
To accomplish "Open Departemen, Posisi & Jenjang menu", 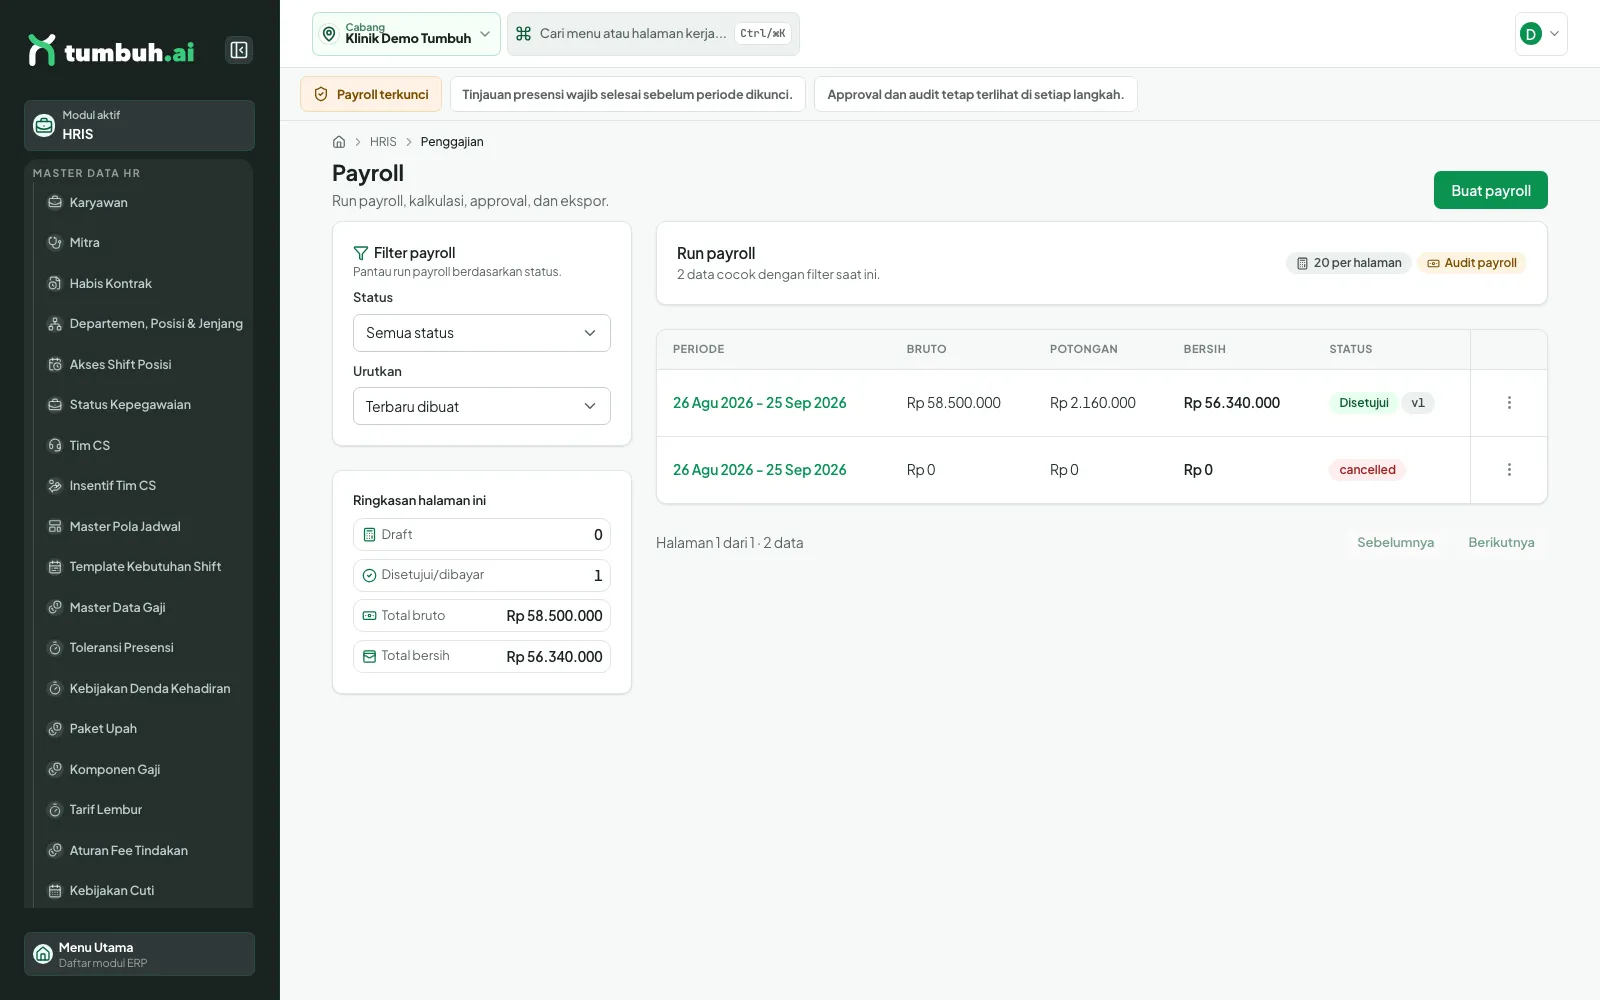I will [145, 324].
